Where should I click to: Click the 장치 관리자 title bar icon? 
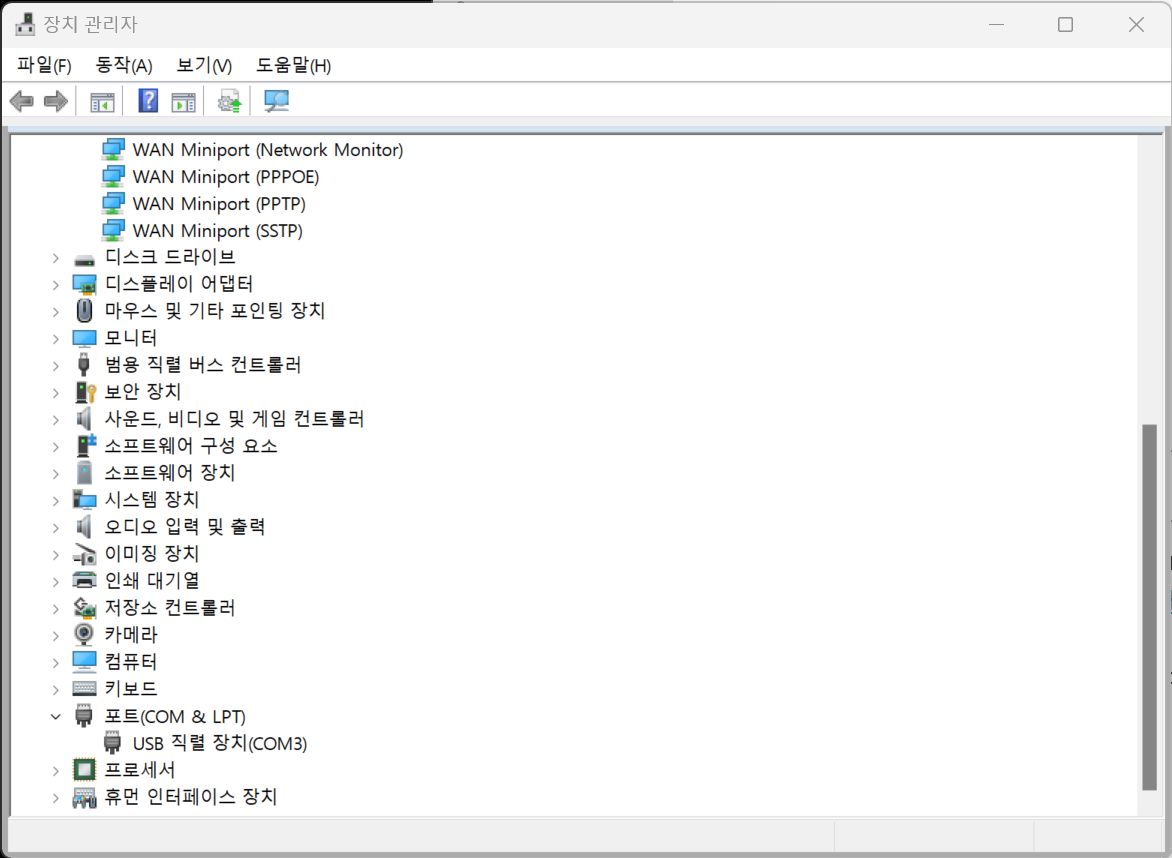click(x=25, y=25)
